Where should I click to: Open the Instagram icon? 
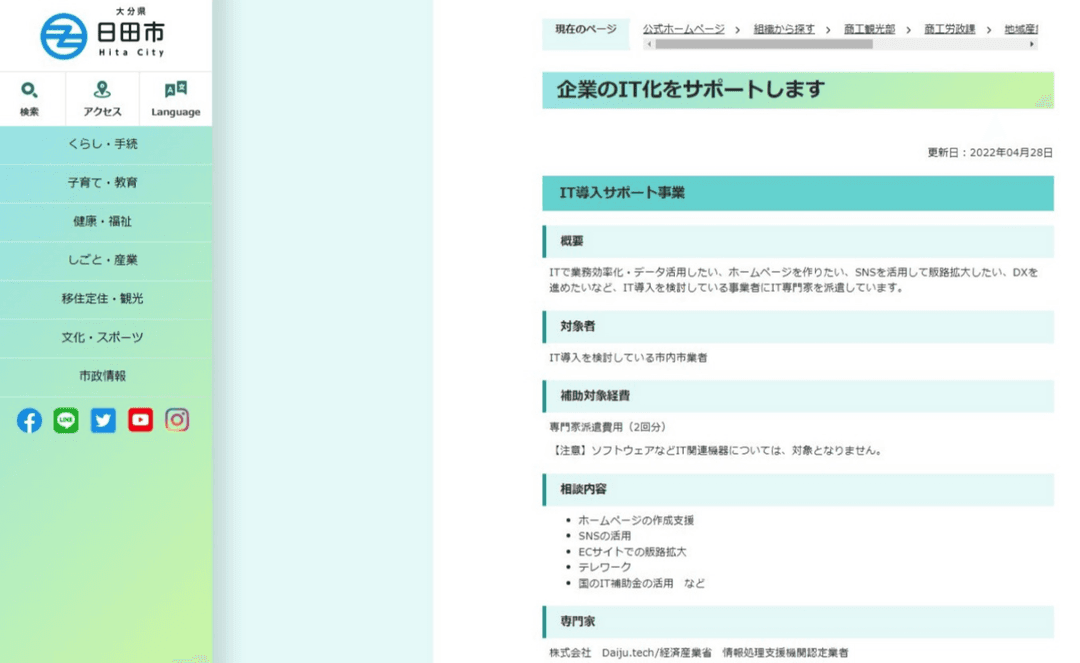(177, 420)
